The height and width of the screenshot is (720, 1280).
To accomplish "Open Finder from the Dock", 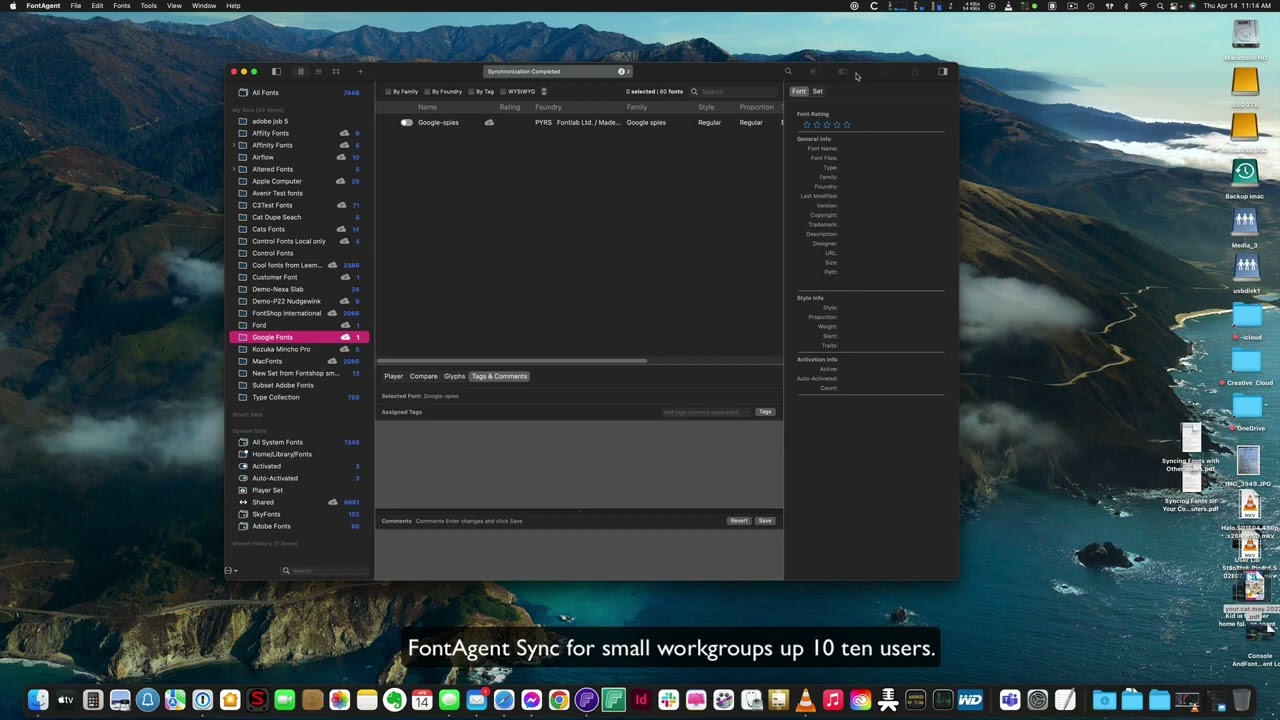I will click(38, 700).
